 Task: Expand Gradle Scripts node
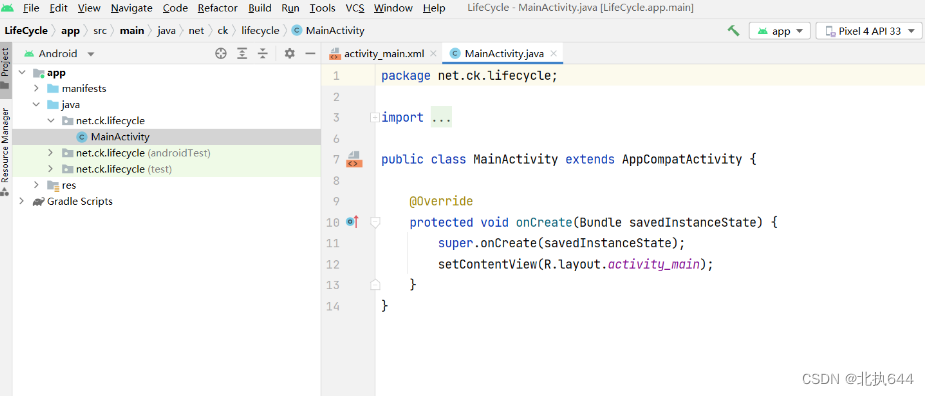(x=22, y=201)
